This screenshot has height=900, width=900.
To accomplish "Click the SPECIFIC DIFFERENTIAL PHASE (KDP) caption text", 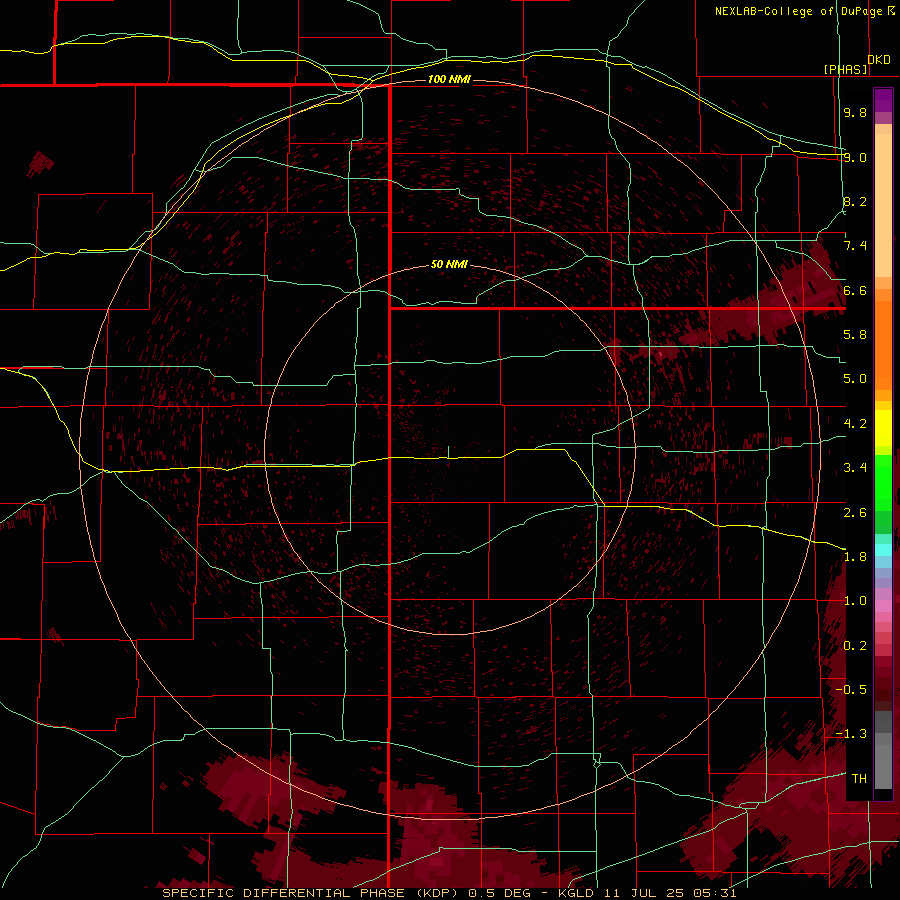I will (x=312, y=893).
